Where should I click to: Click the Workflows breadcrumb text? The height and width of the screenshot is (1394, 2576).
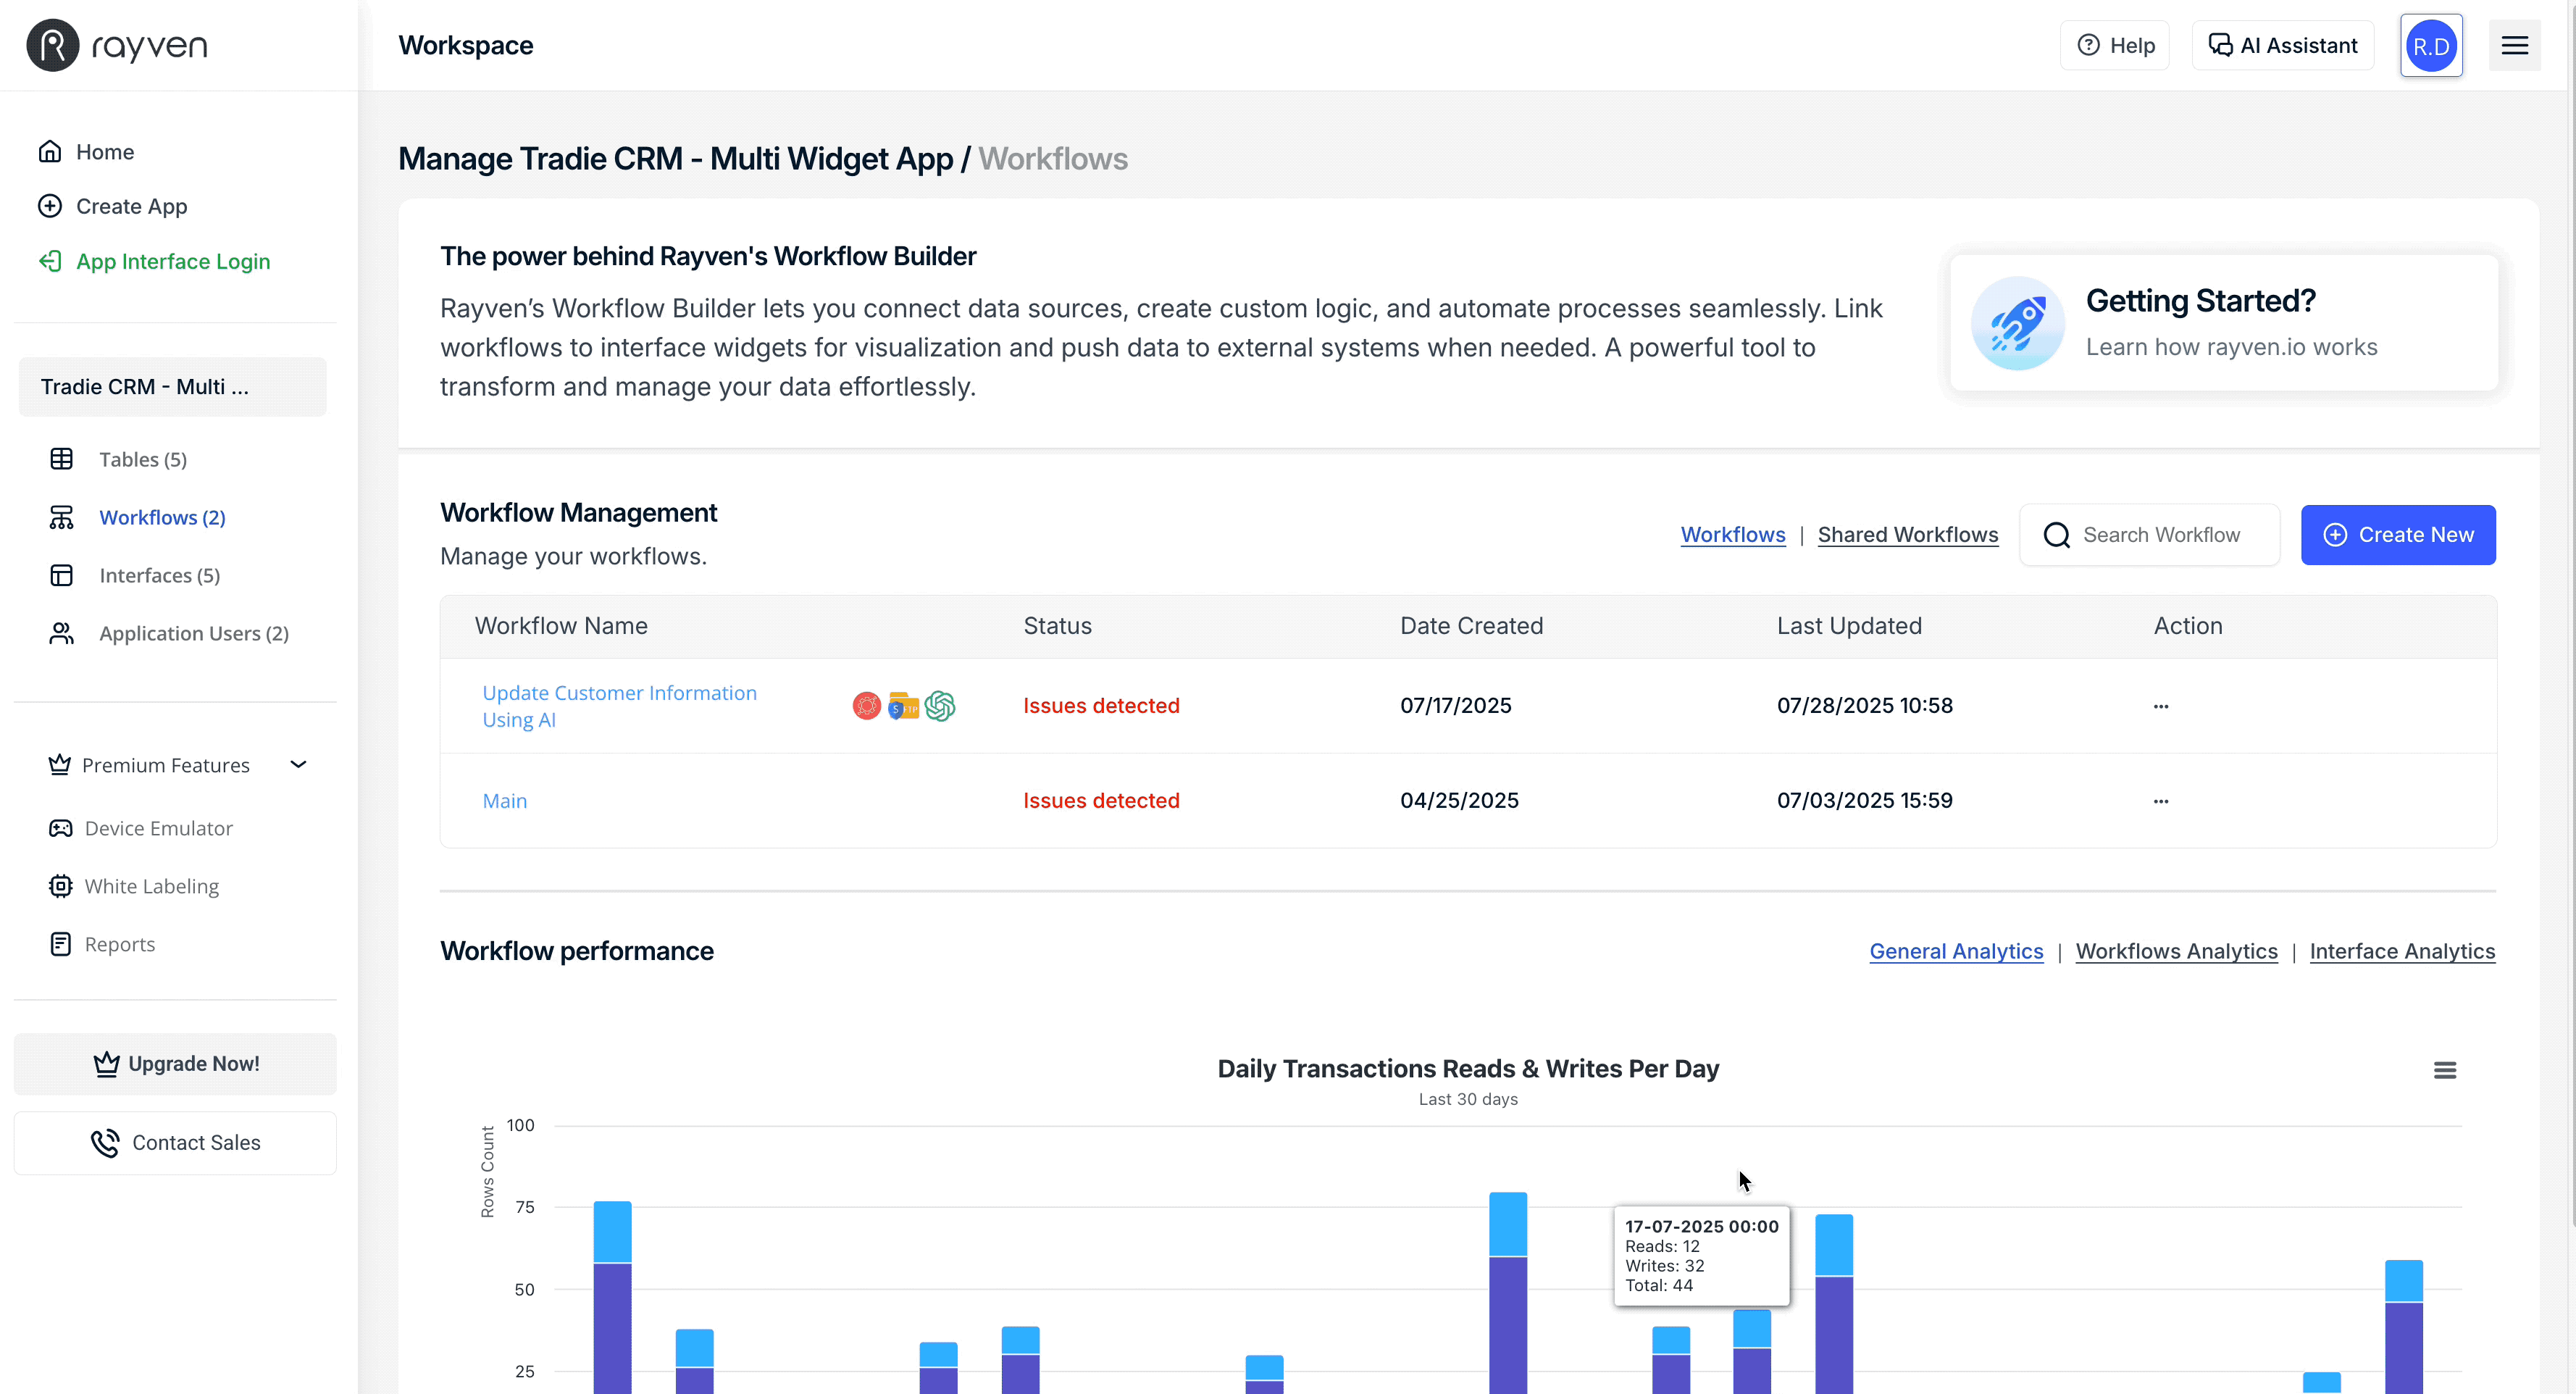[x=1052, y=159]
